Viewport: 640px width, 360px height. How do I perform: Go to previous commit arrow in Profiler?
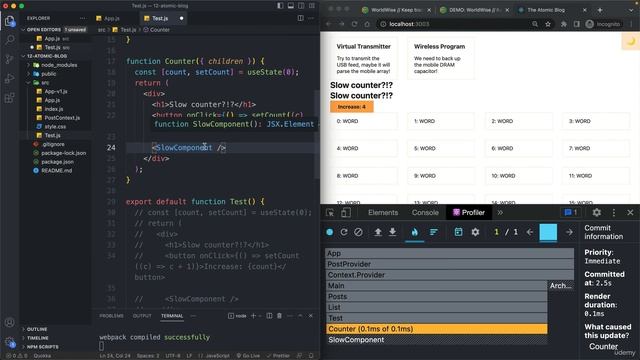coord(530,232)
